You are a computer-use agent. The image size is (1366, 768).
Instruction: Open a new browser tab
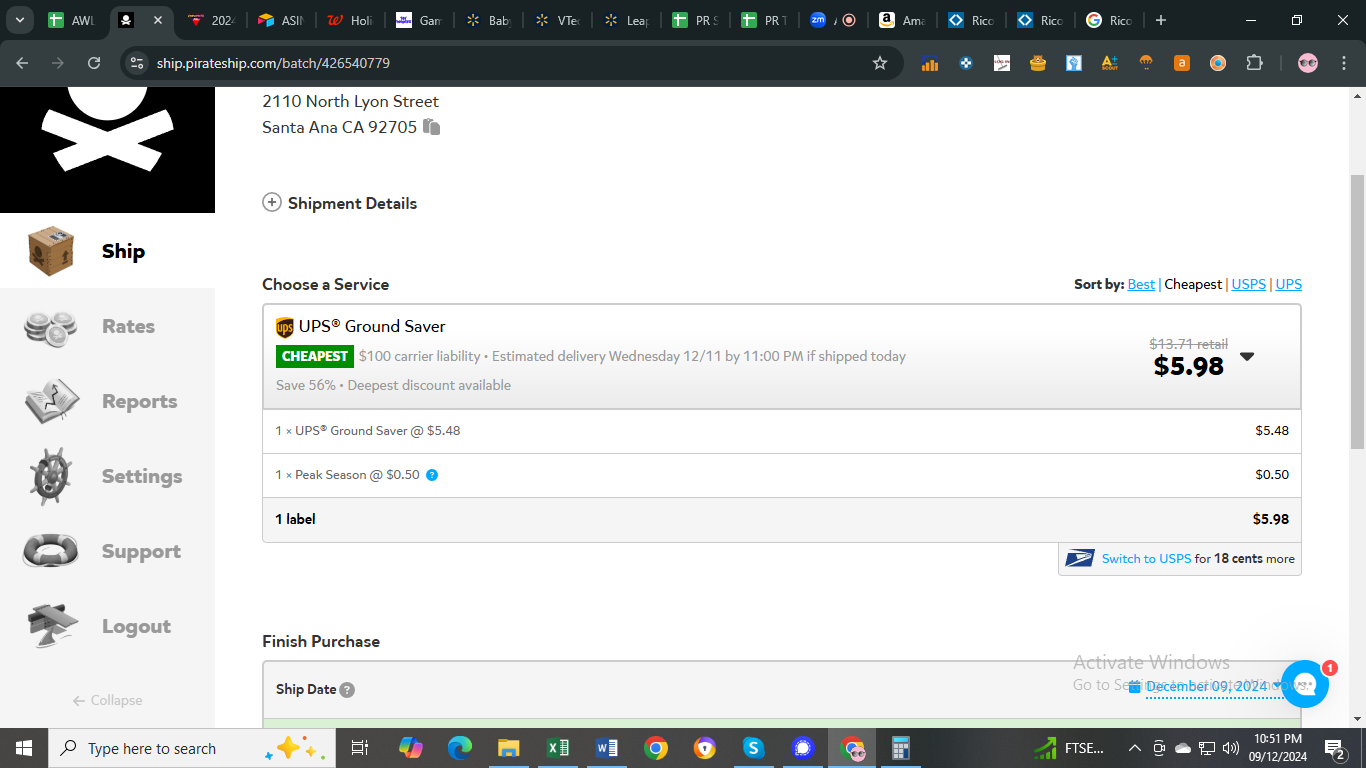tap(1160, 20)
